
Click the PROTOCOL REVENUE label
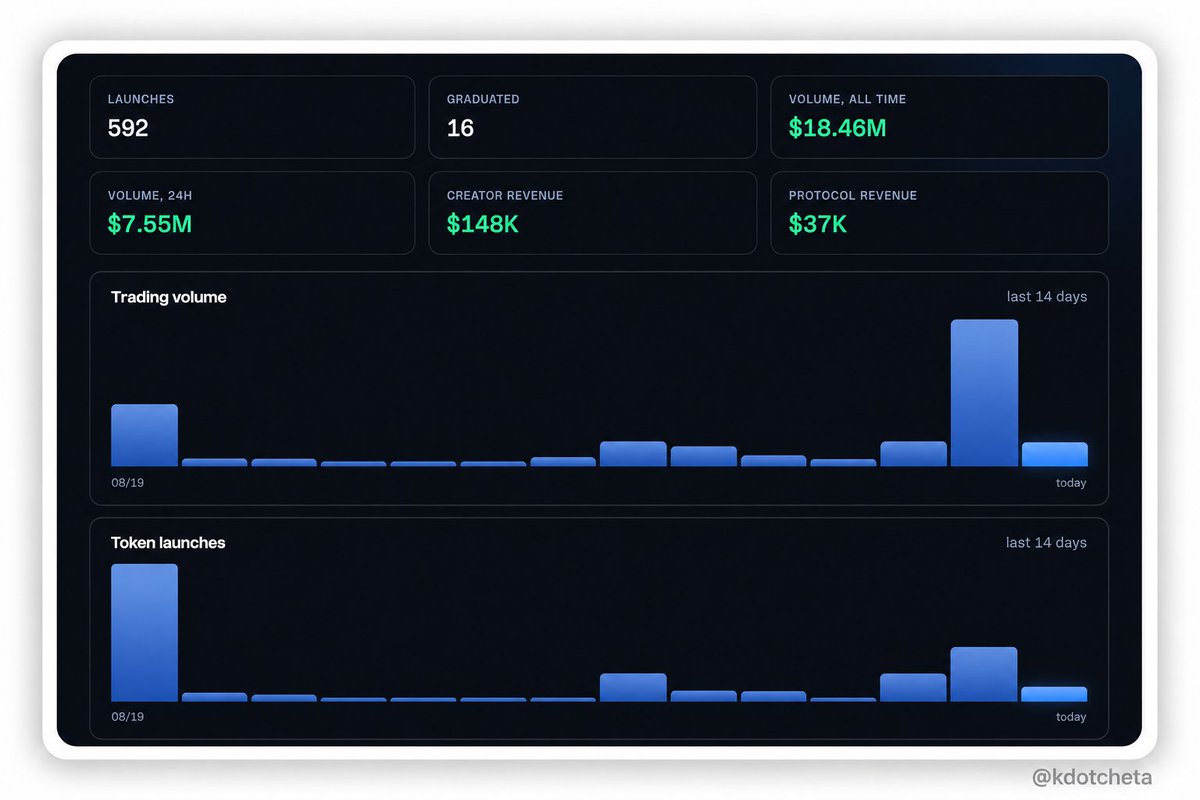click(853, 195)
